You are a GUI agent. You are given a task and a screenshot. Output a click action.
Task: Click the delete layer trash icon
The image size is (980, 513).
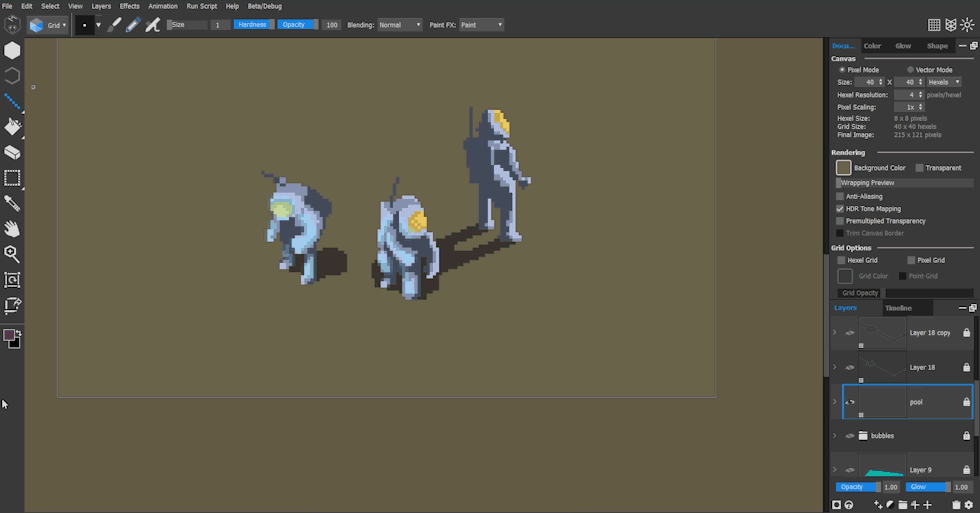click(956, 505)
